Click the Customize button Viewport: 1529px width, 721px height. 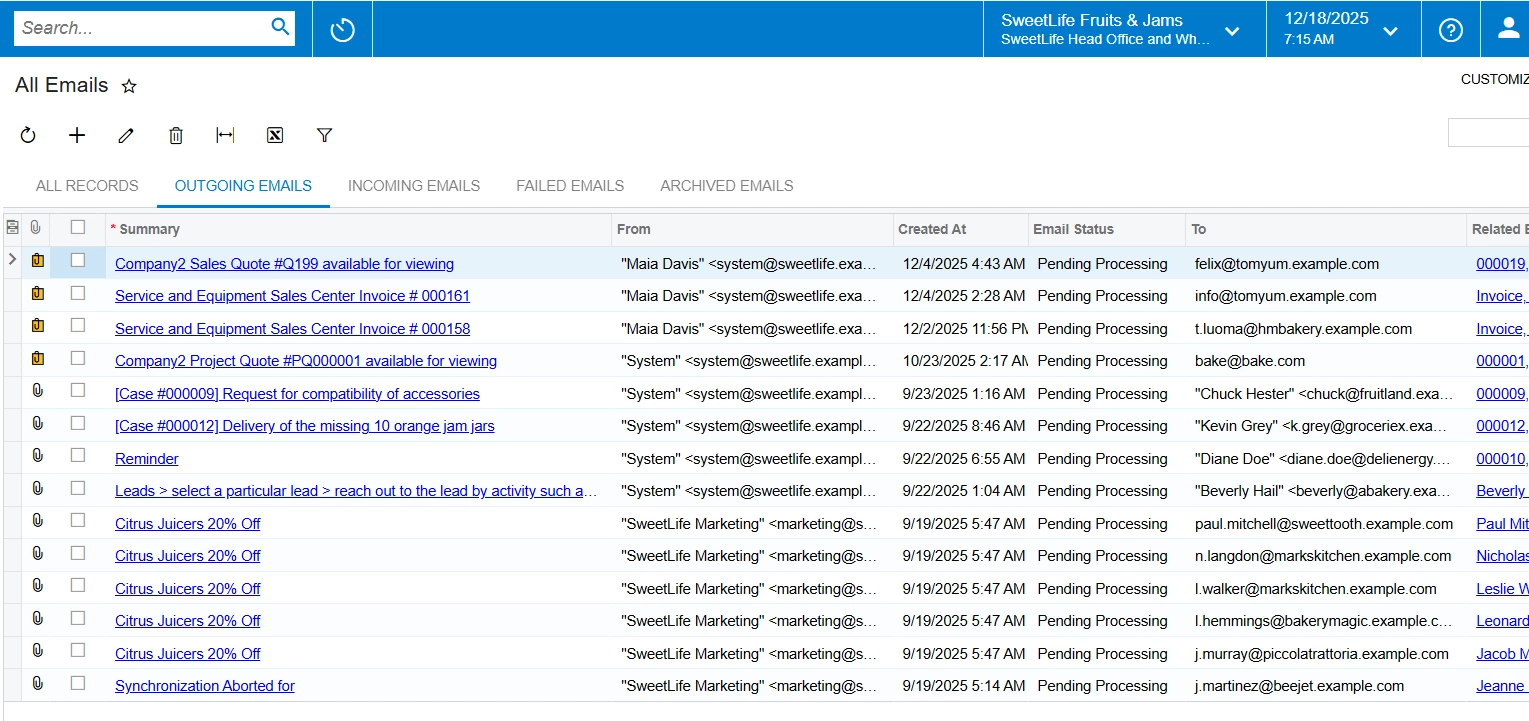tap(1494, 80)
